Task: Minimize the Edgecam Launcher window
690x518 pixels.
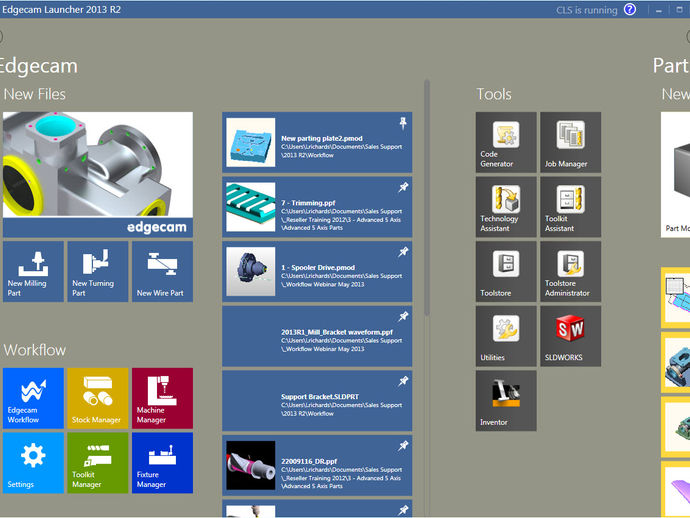Action: 659,10
